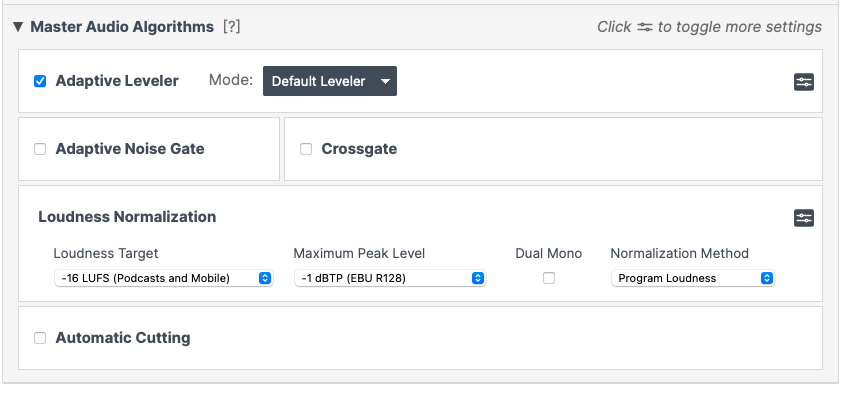Click the Adaptive Leveler label text

click(117, 81)
